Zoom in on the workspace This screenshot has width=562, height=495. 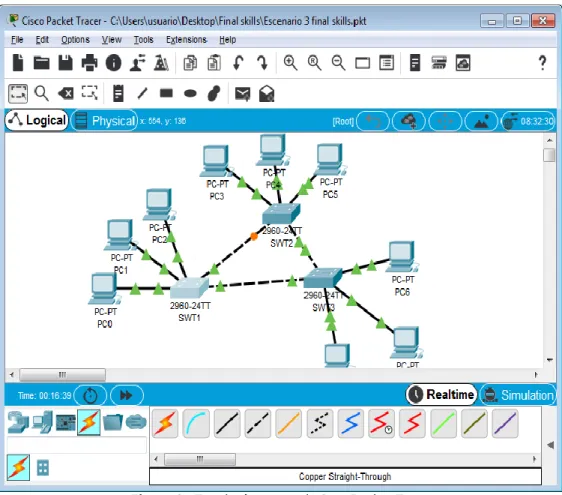point(290,63)
